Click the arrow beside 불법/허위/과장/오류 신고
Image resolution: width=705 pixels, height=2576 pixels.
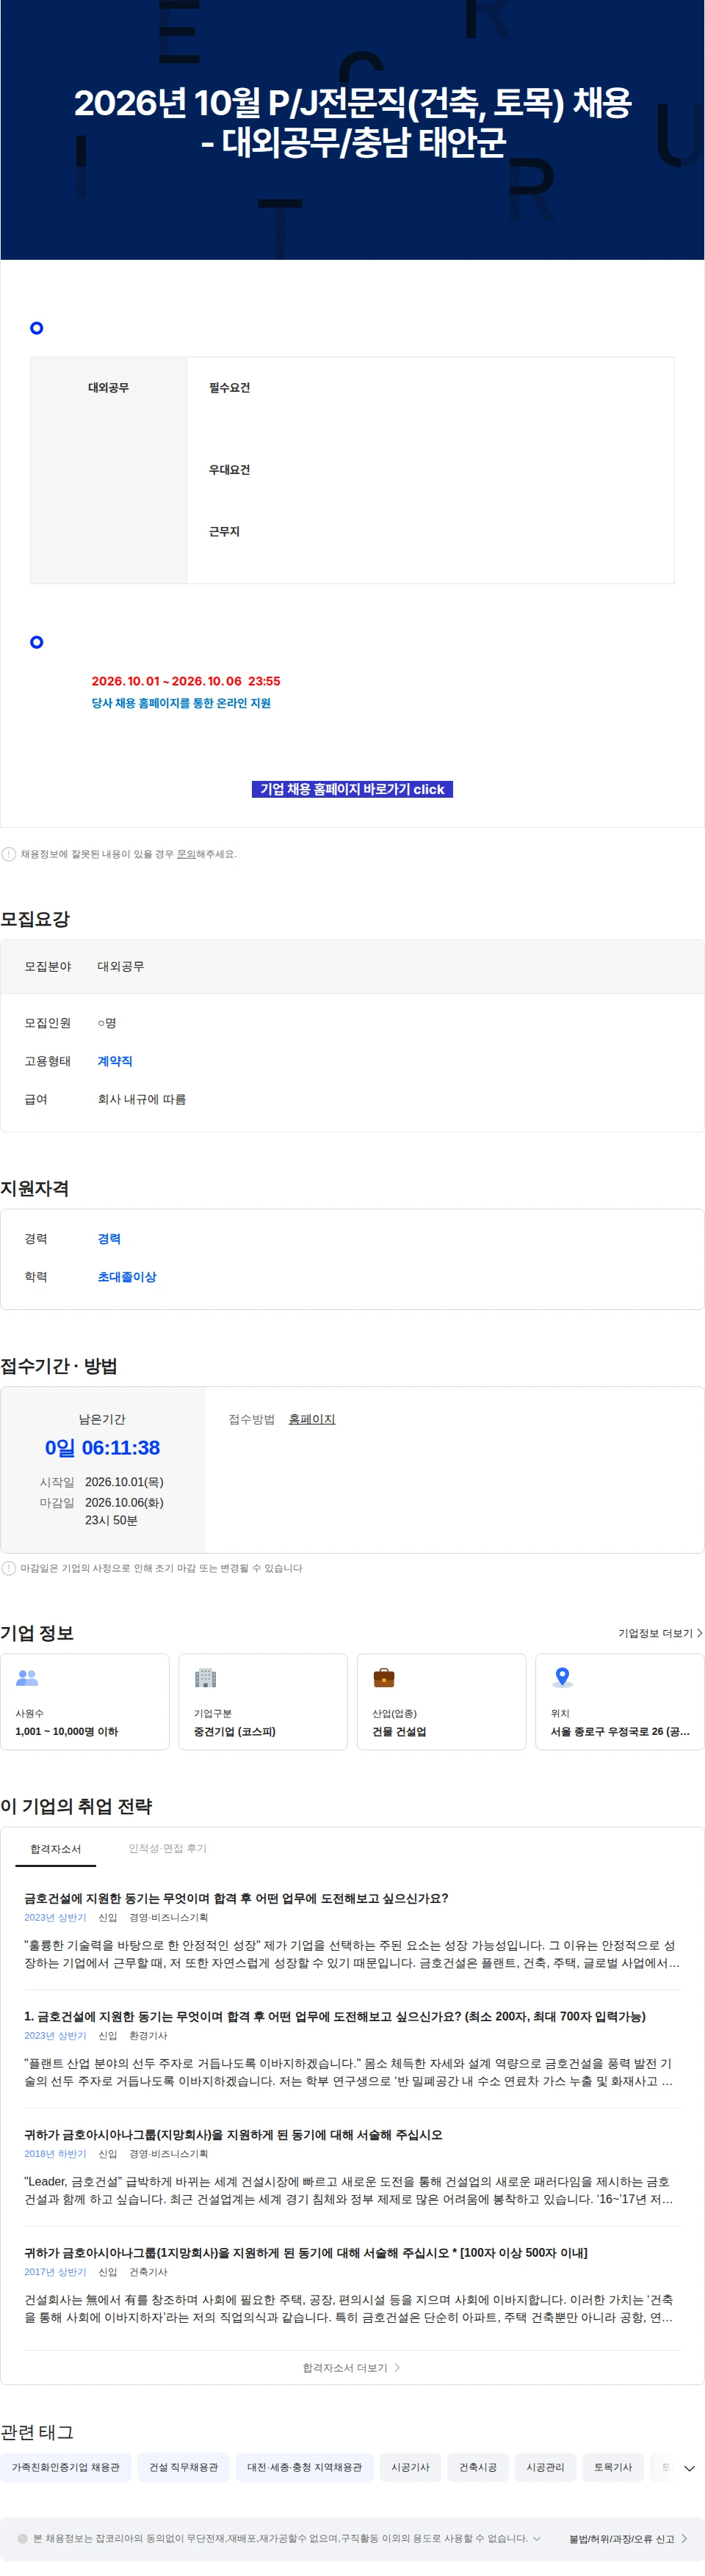684,2538
